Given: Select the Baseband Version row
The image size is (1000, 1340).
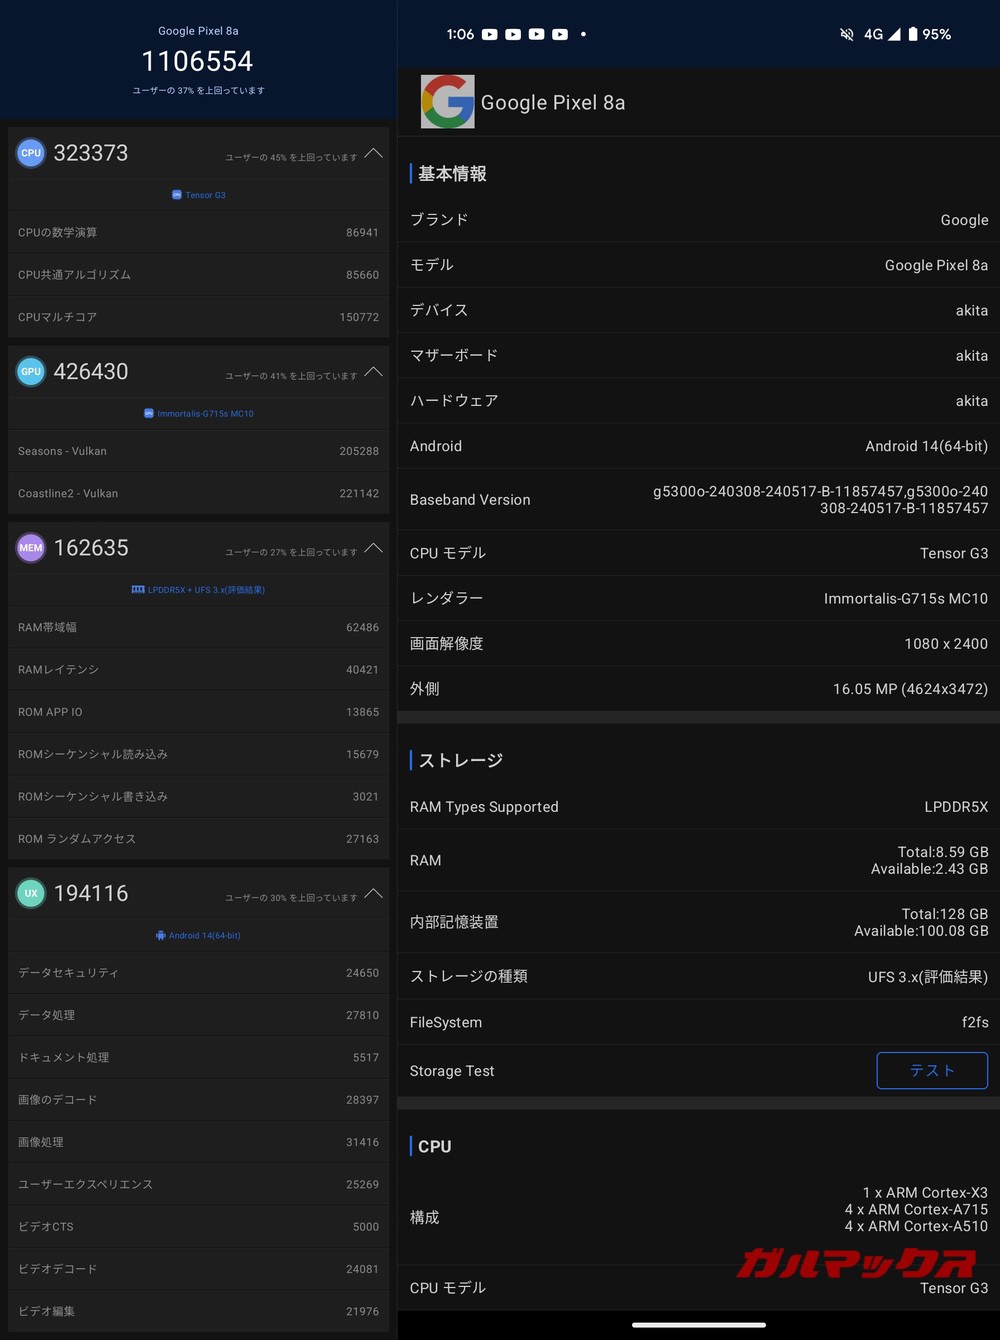Looking at the screenshot, I should click(x=698, y=500).
